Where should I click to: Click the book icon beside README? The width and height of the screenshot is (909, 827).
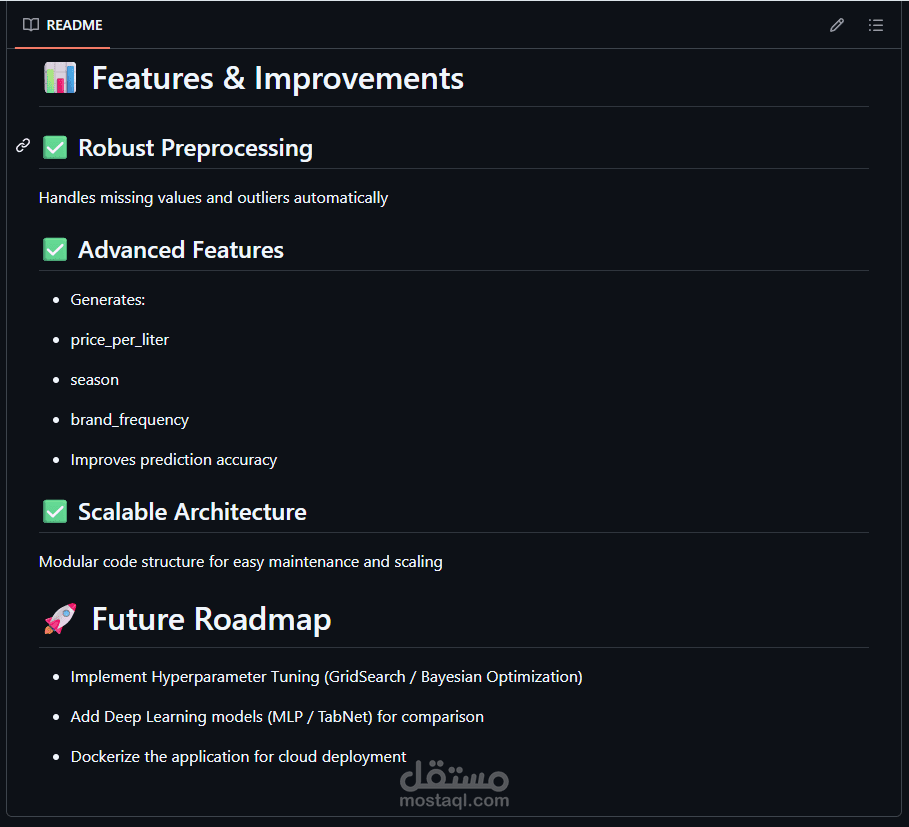click(x=31, y=25)
